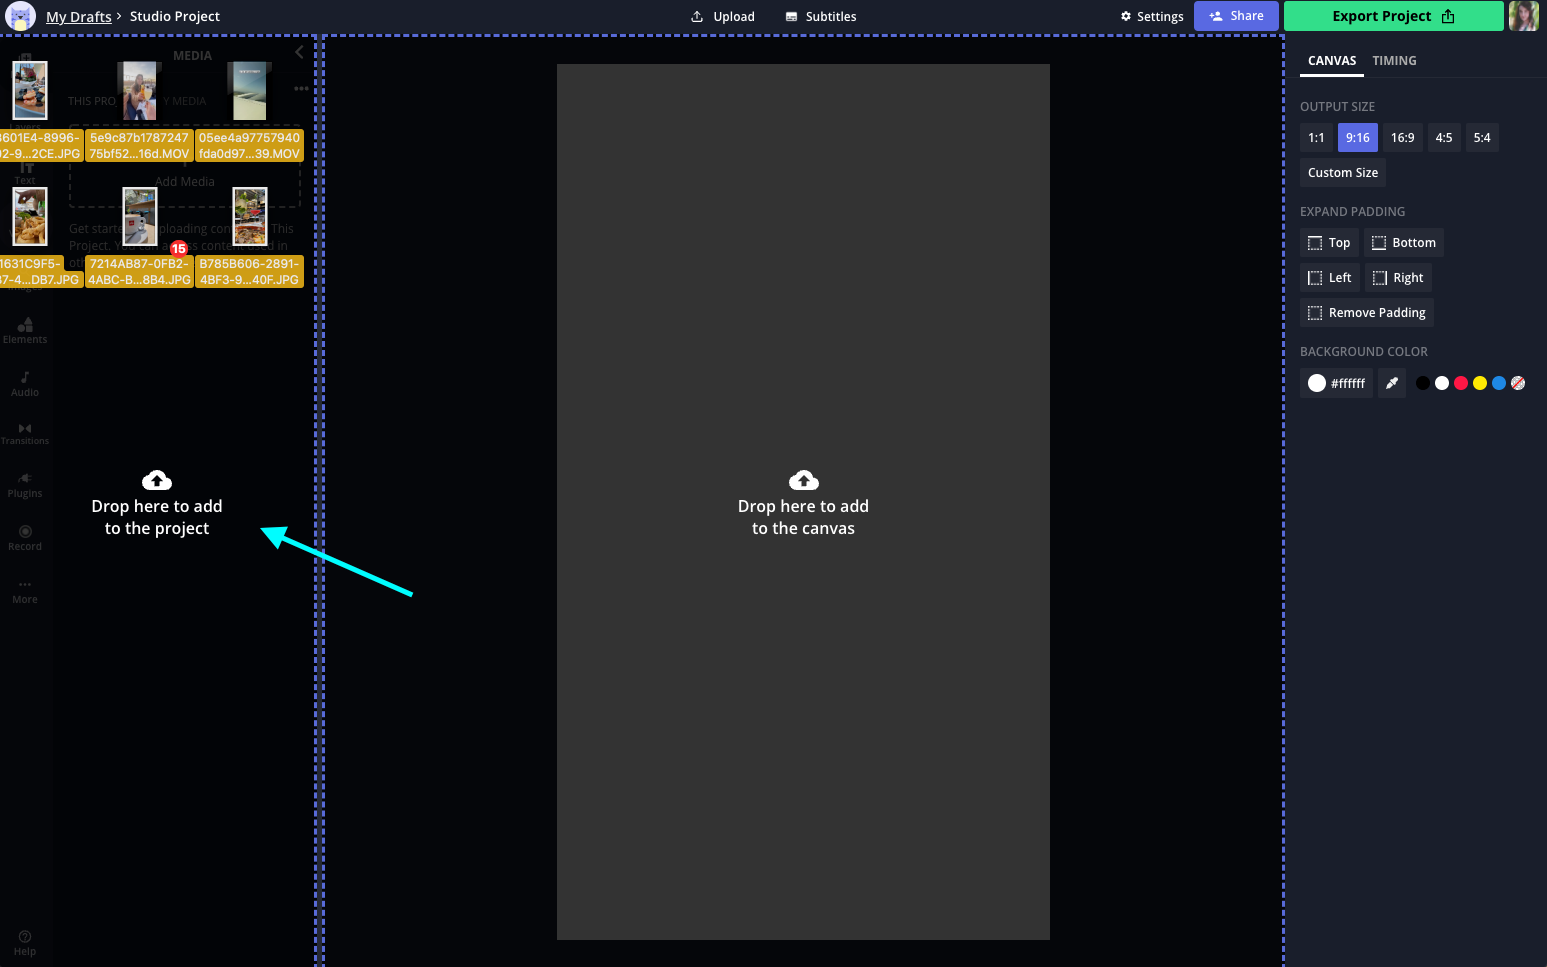The height and width of the screenshot is (967, 1547).
Task: Click the Export Project button
Action: coord(1392,16)
